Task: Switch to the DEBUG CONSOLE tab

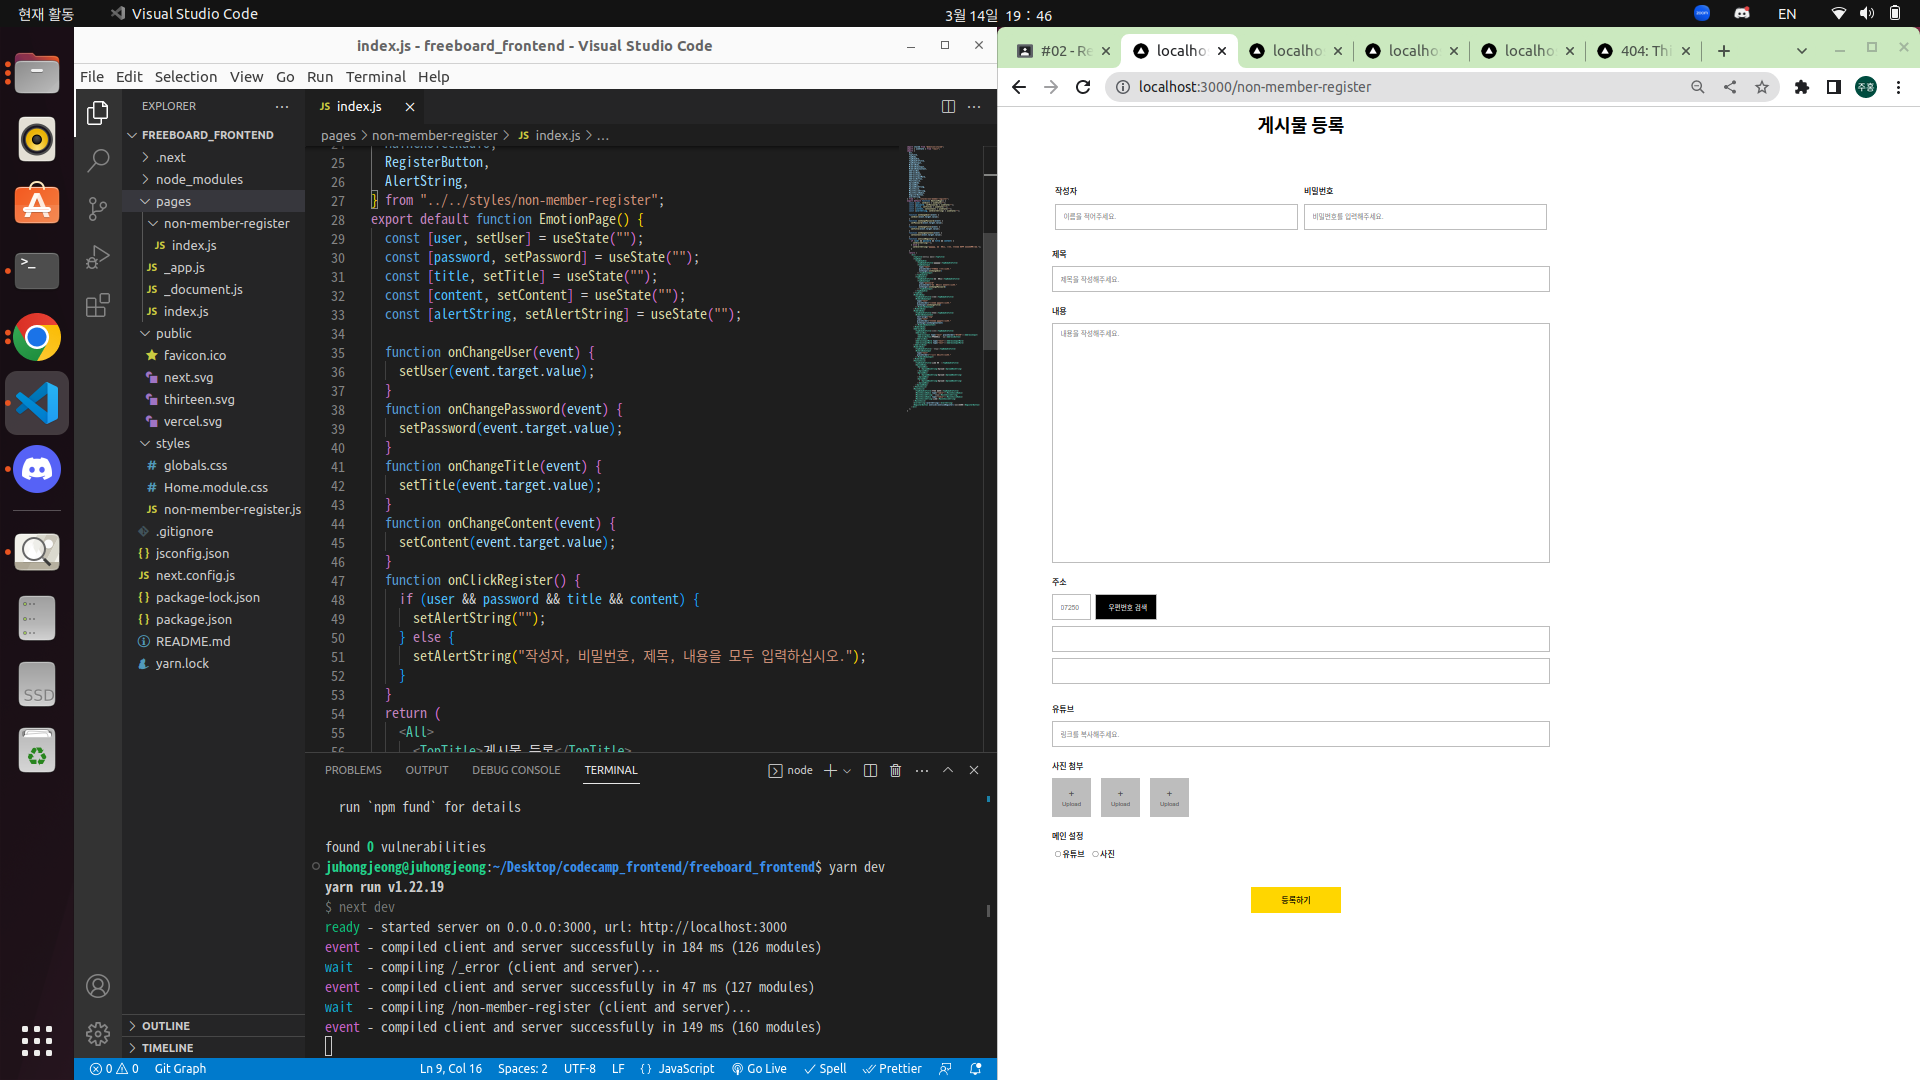Action: click(x=516, y=770)
